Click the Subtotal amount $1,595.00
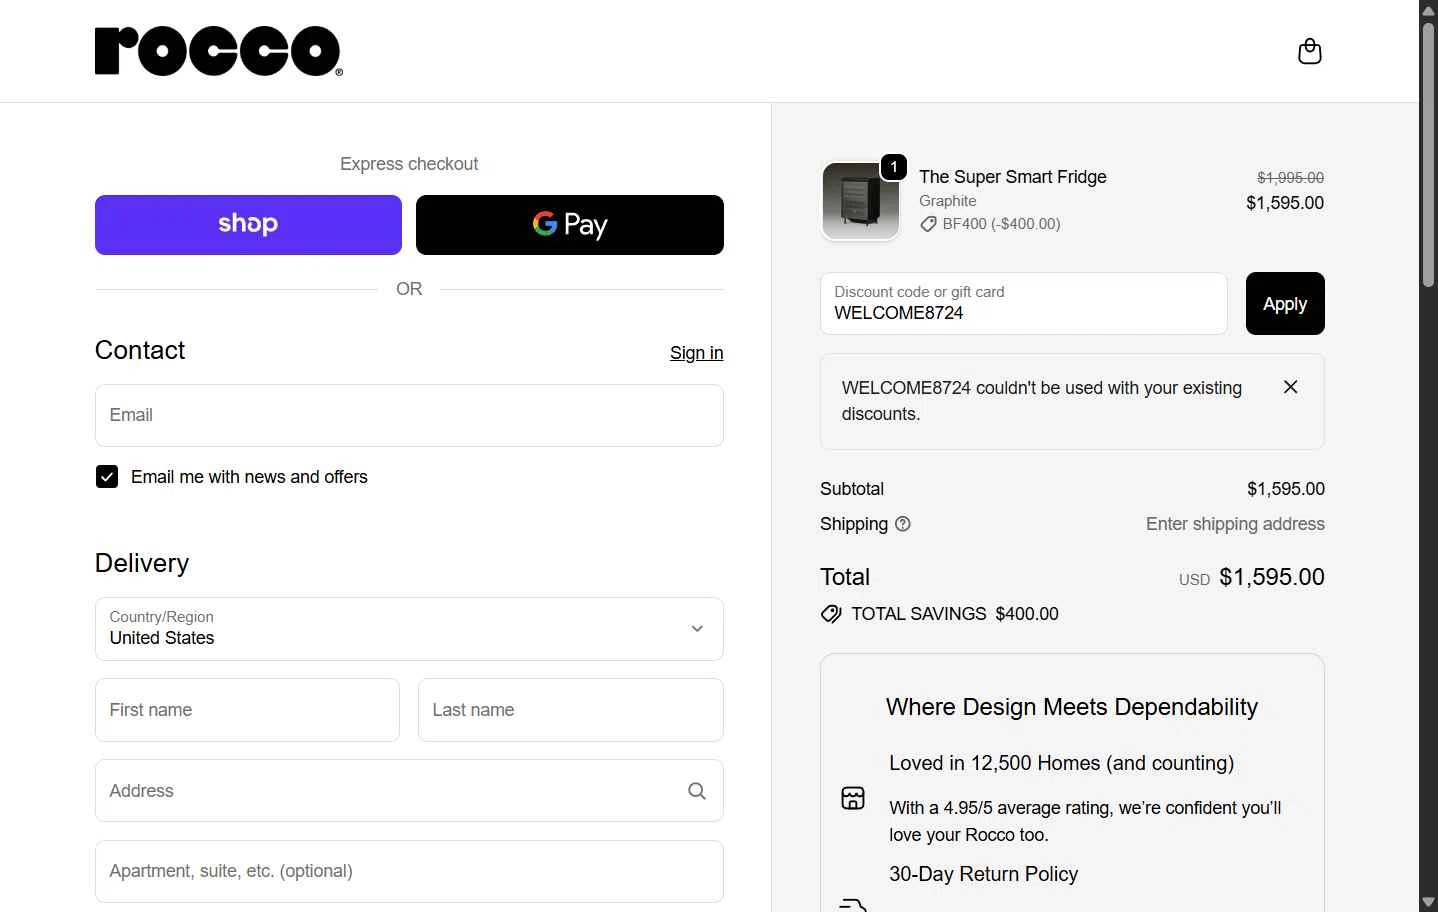Image resolution: width=1438 pixels, height=912 pixels. point(1286,489)
